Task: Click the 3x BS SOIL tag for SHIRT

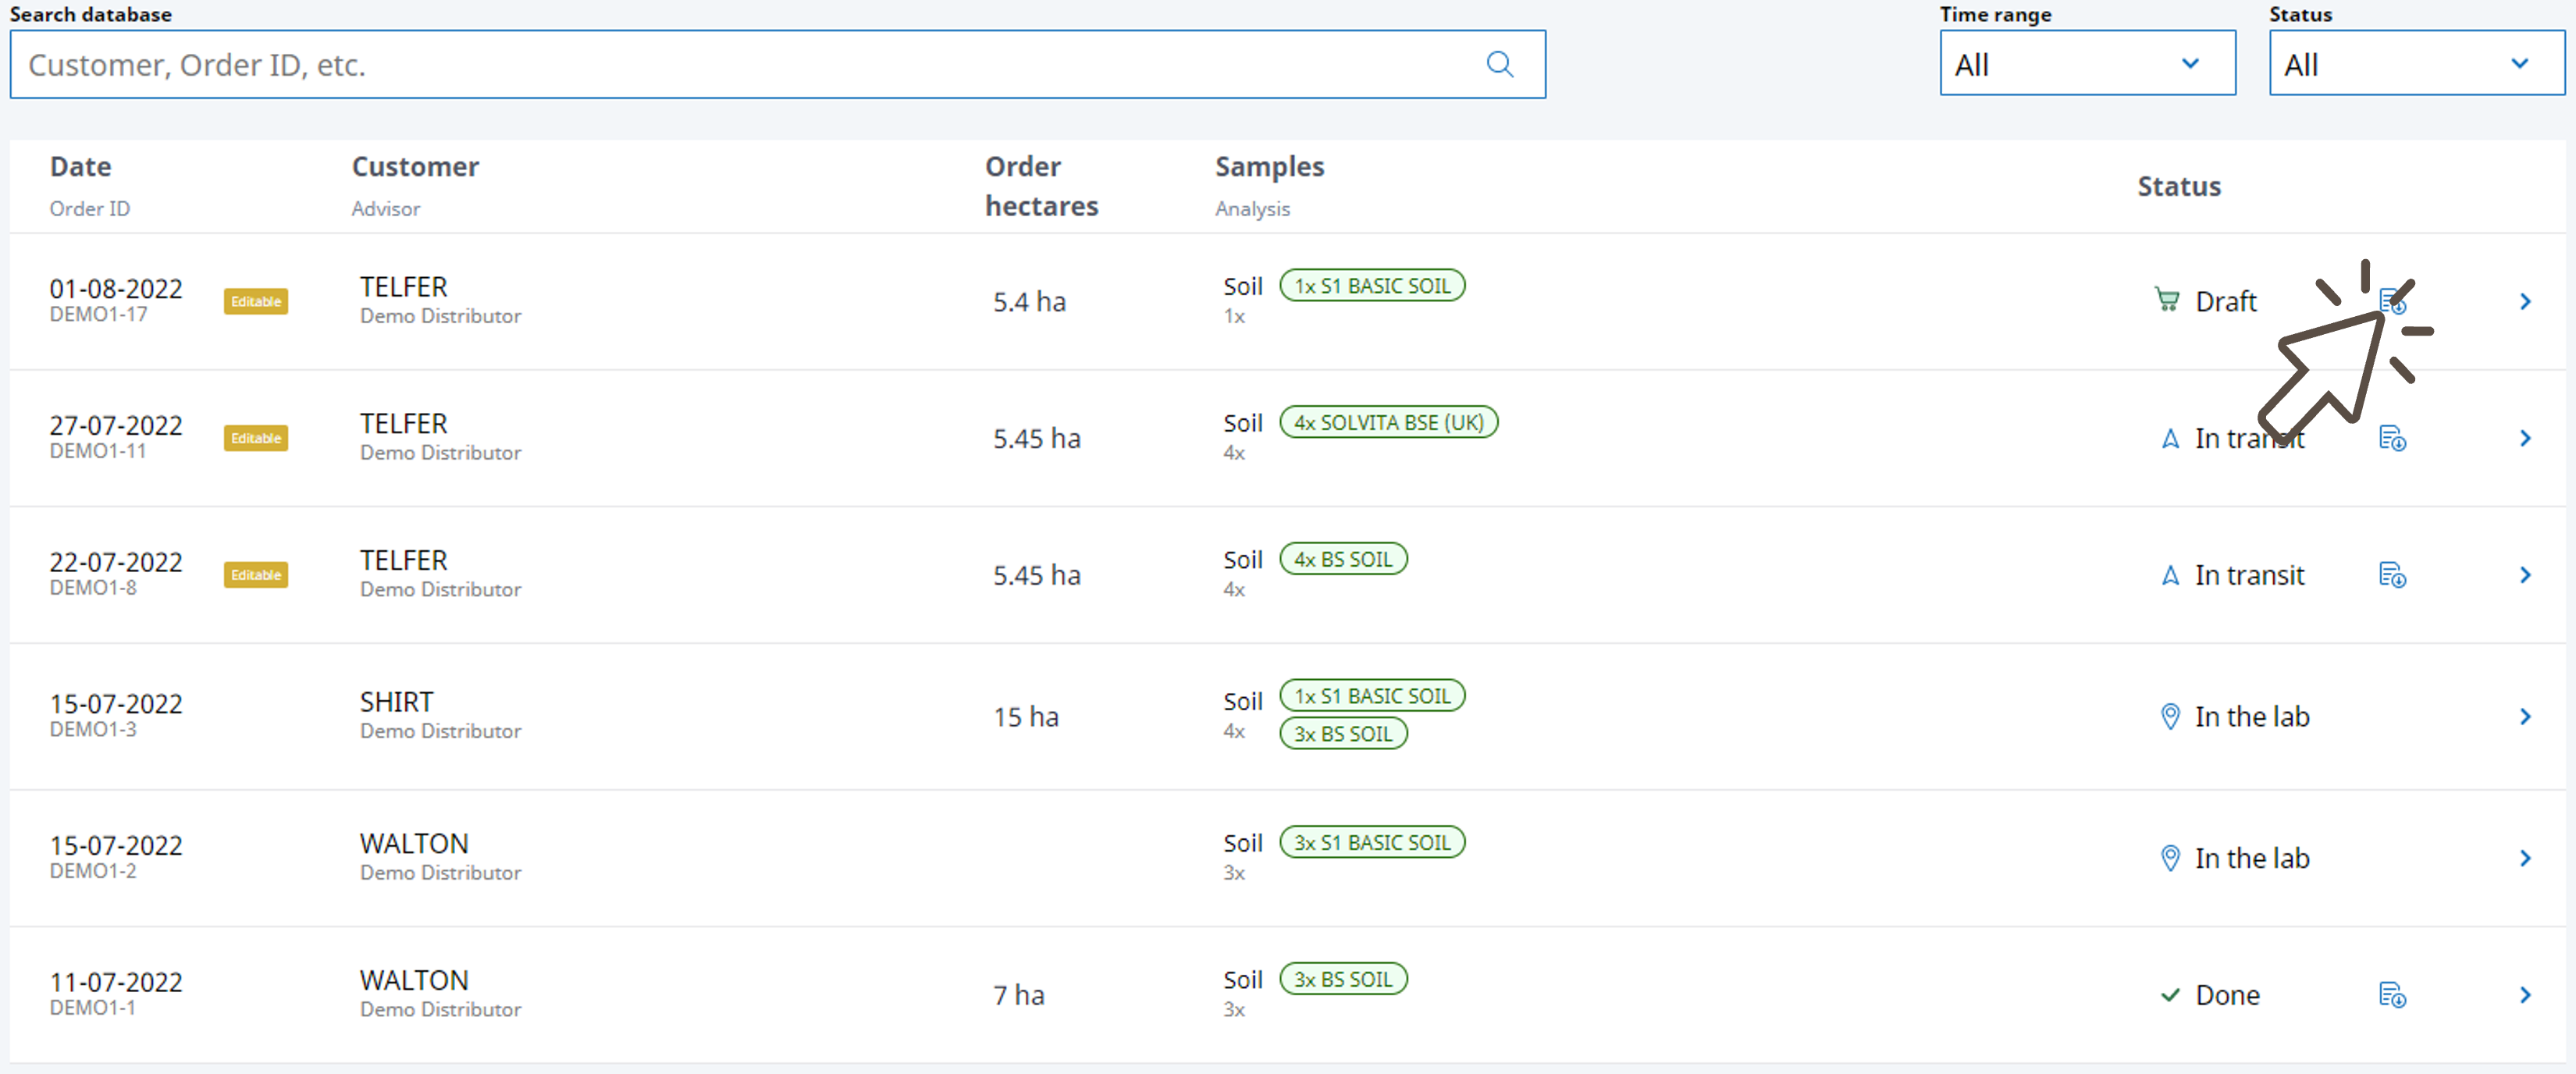Action: tap(1343, 734)
